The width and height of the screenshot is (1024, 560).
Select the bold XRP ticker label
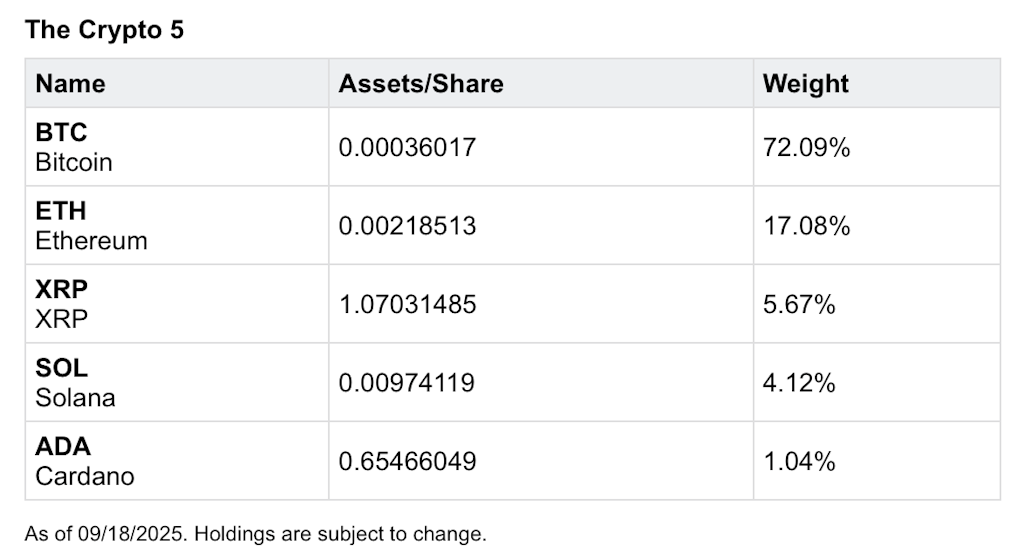point(61,289)
